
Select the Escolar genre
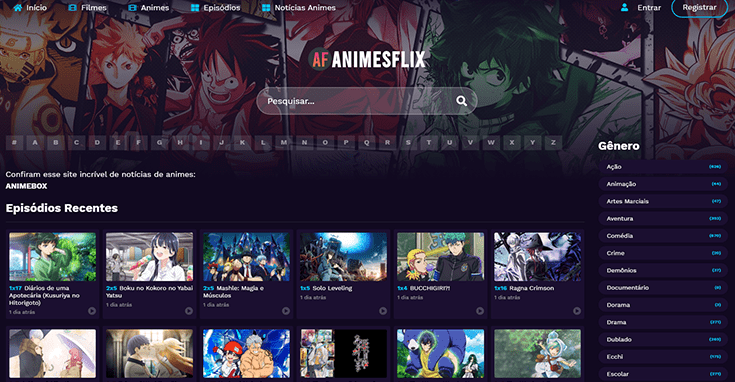(x=663, y=374)
